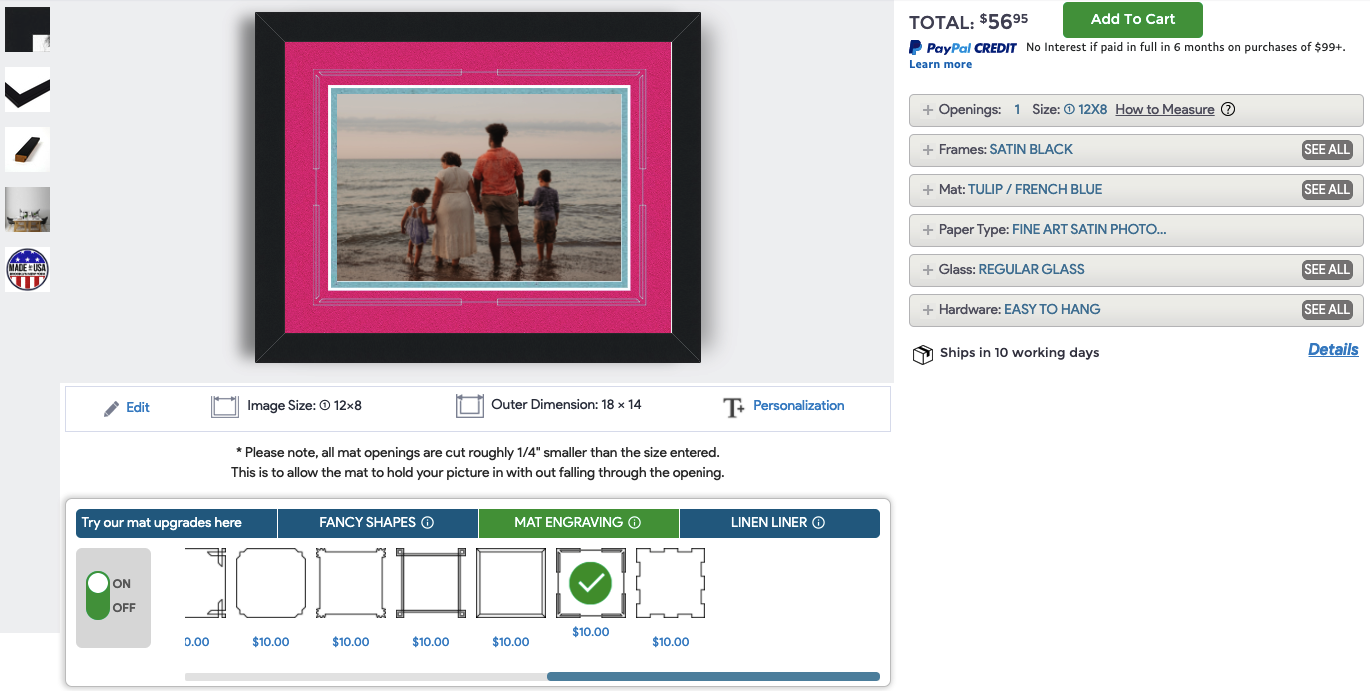Screen dimensions: 1370x691
Task: Click the Made in USA badge
Action: (27, 270)
